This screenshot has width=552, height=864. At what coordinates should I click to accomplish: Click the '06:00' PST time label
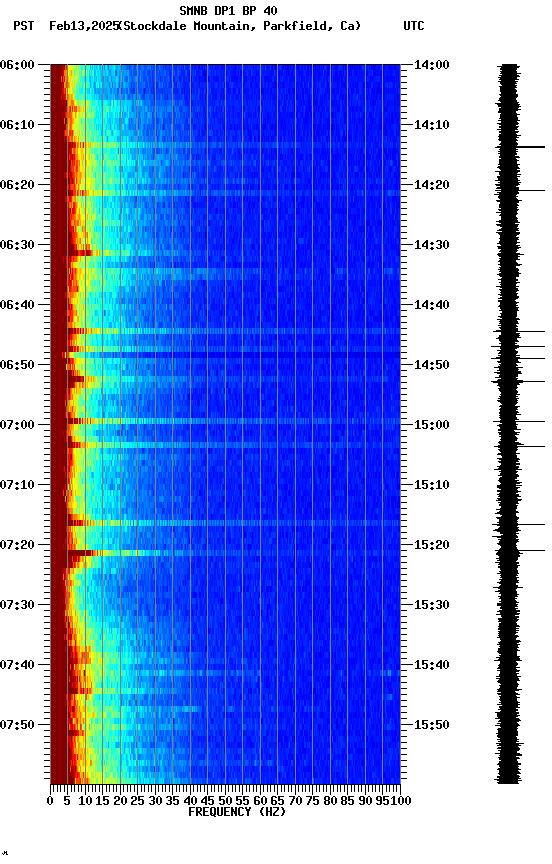pyautogui.click(x=17, y=65)
